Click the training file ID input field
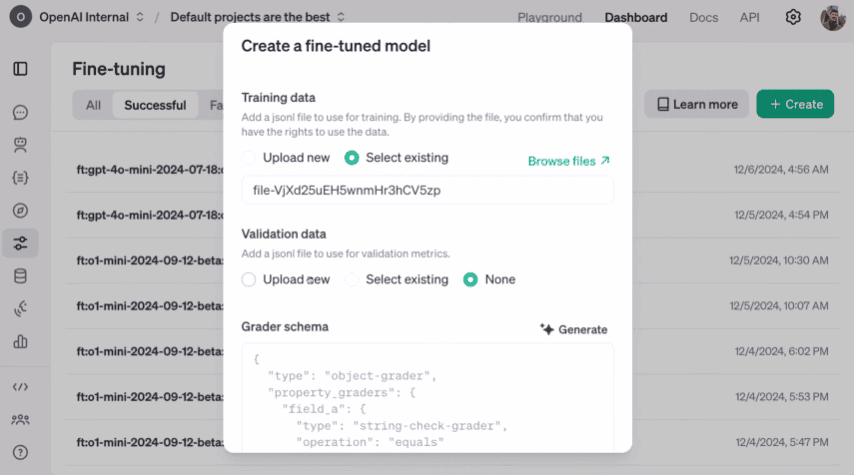 point(427,190)
